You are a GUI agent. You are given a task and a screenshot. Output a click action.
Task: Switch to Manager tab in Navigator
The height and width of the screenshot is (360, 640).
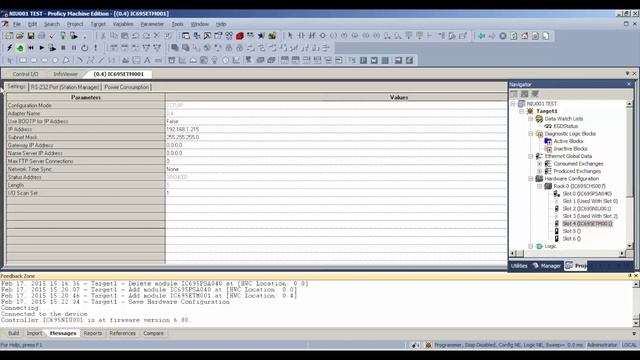547,266
